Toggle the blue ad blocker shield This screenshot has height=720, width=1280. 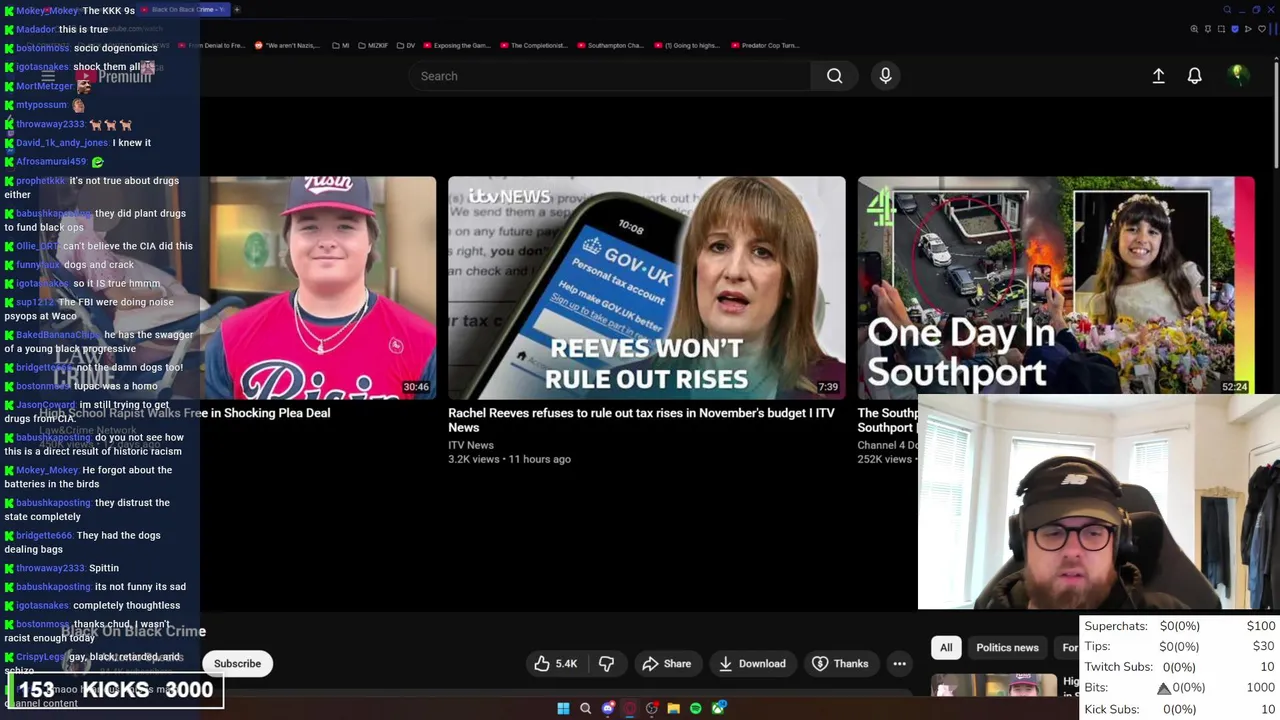pos(1235,29)
